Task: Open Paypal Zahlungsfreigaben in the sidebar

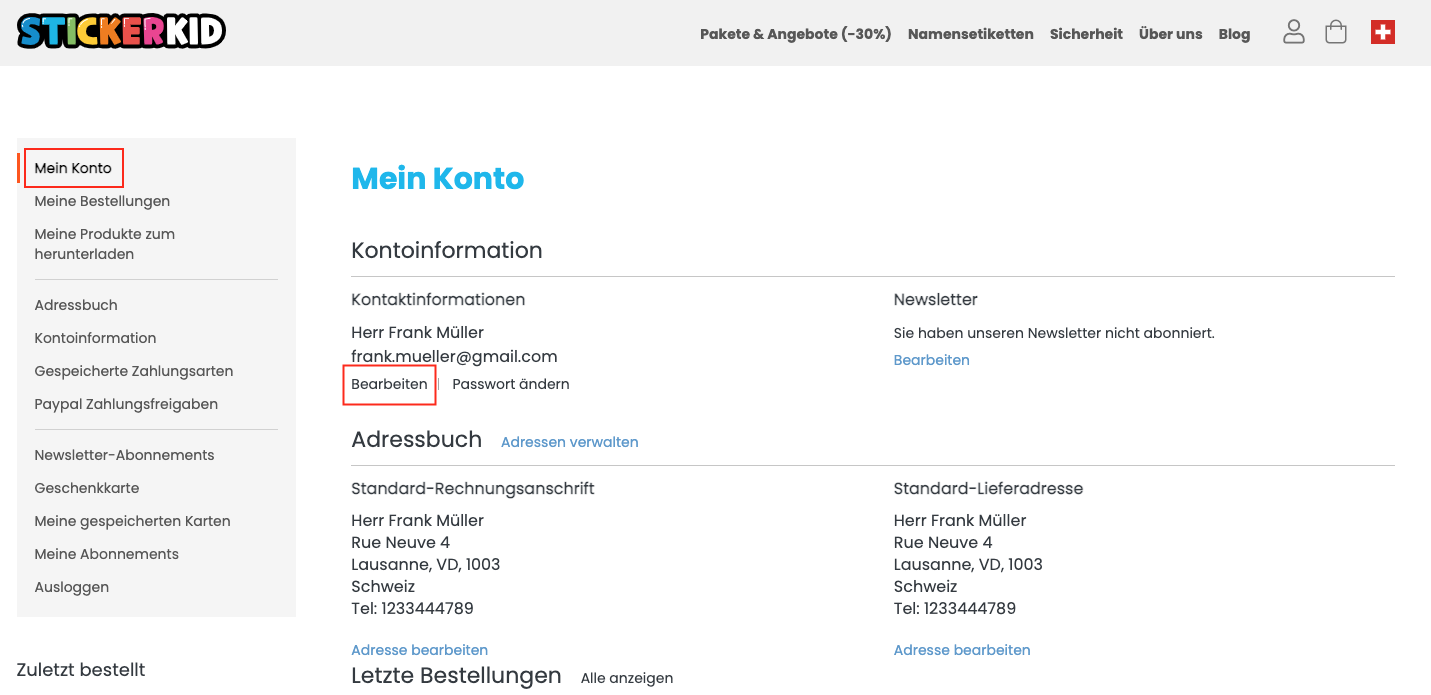Action: click(x=126, y=404)
